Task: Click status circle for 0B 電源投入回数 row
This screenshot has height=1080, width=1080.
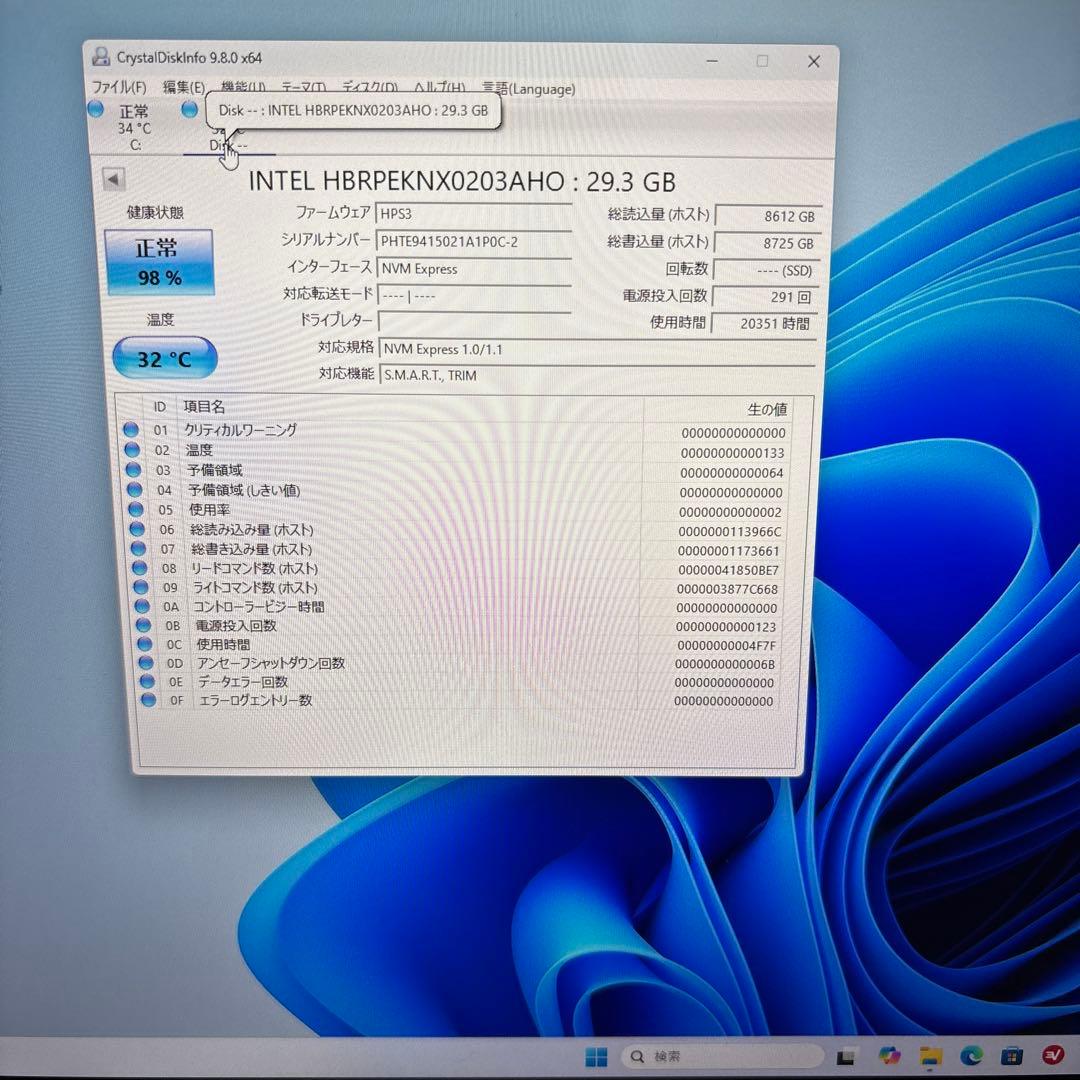Action: click(143, 625)
